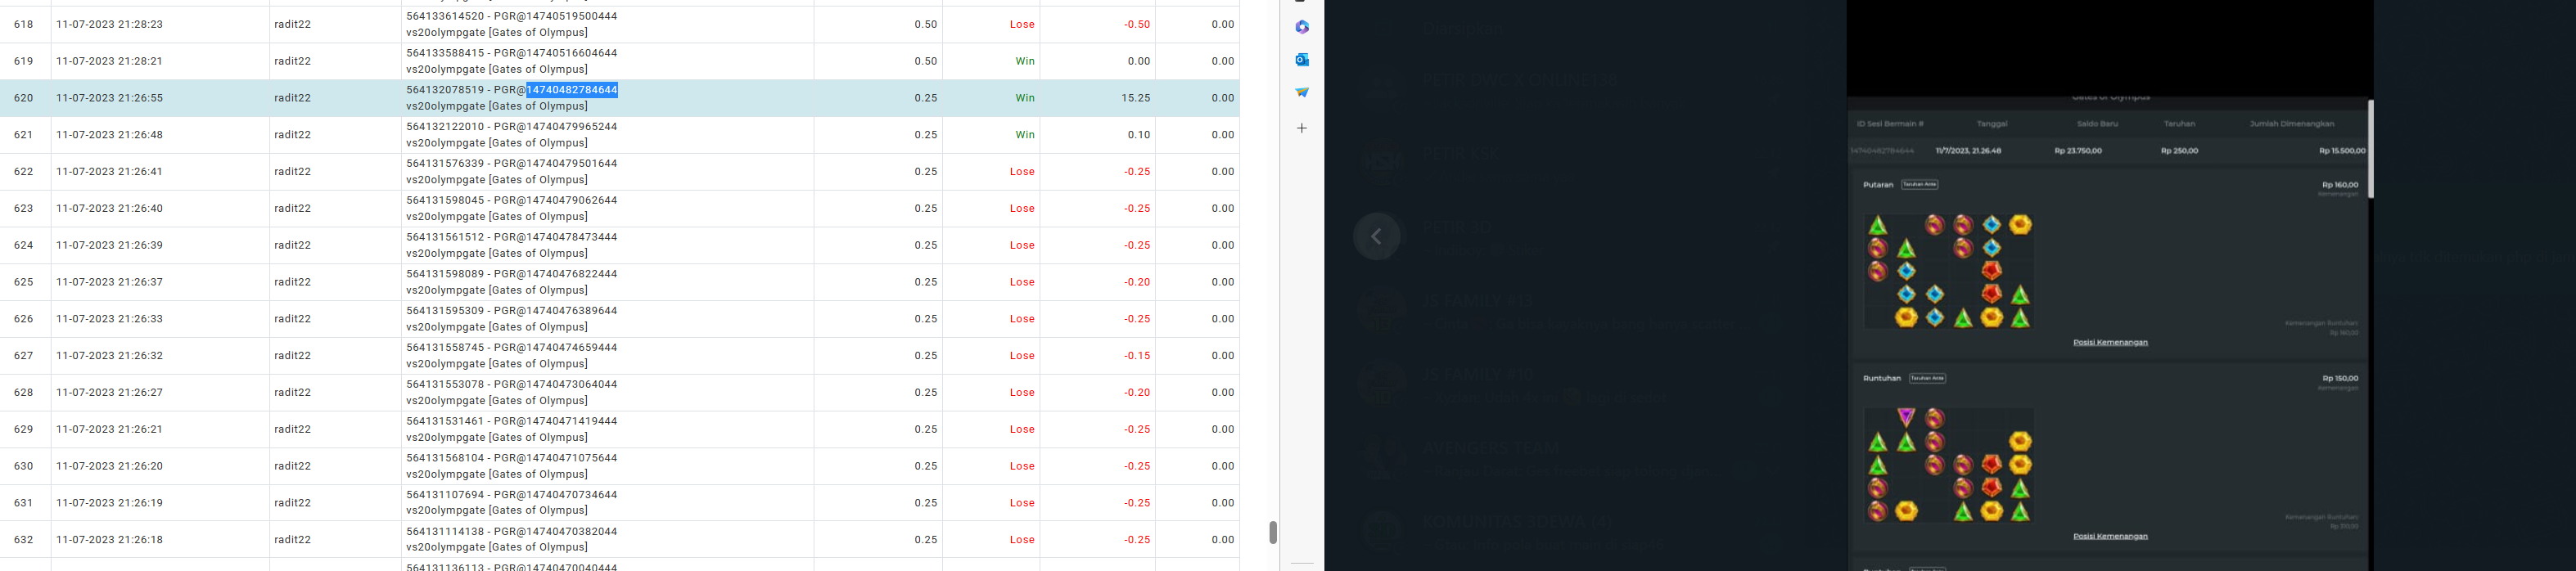Click the 0.25 bet in row 632
The height and width of the screenshot is (571, 2576).
click(x=926, y=540)
